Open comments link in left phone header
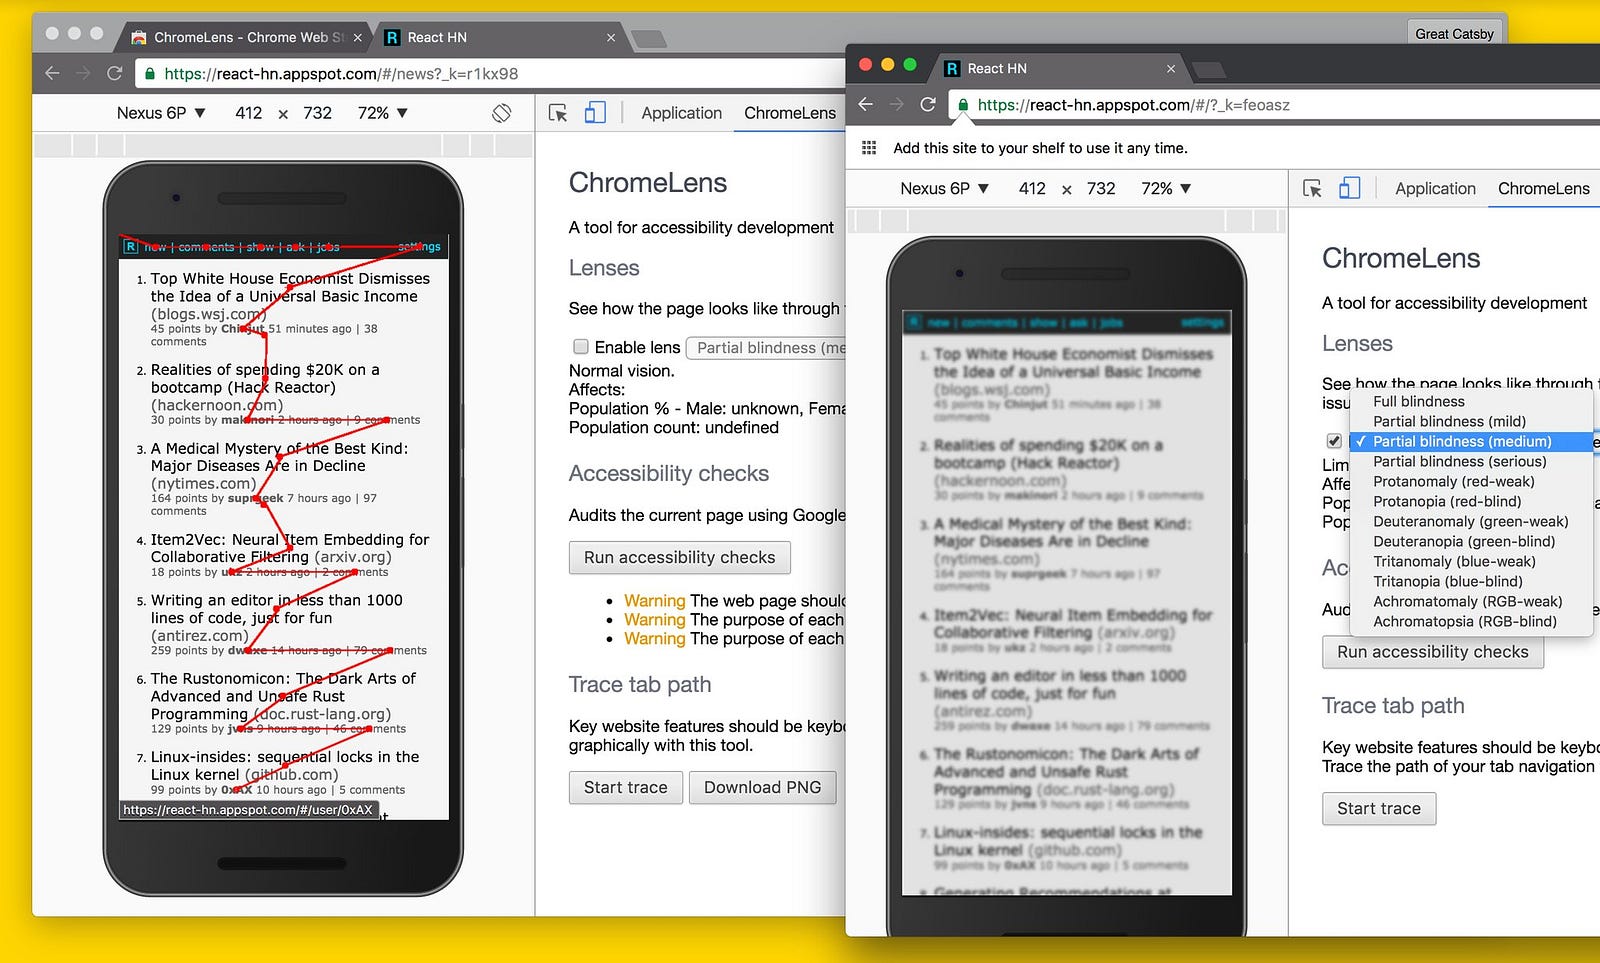The width and height of the screenshot is (1600, 963). (206, 247)
